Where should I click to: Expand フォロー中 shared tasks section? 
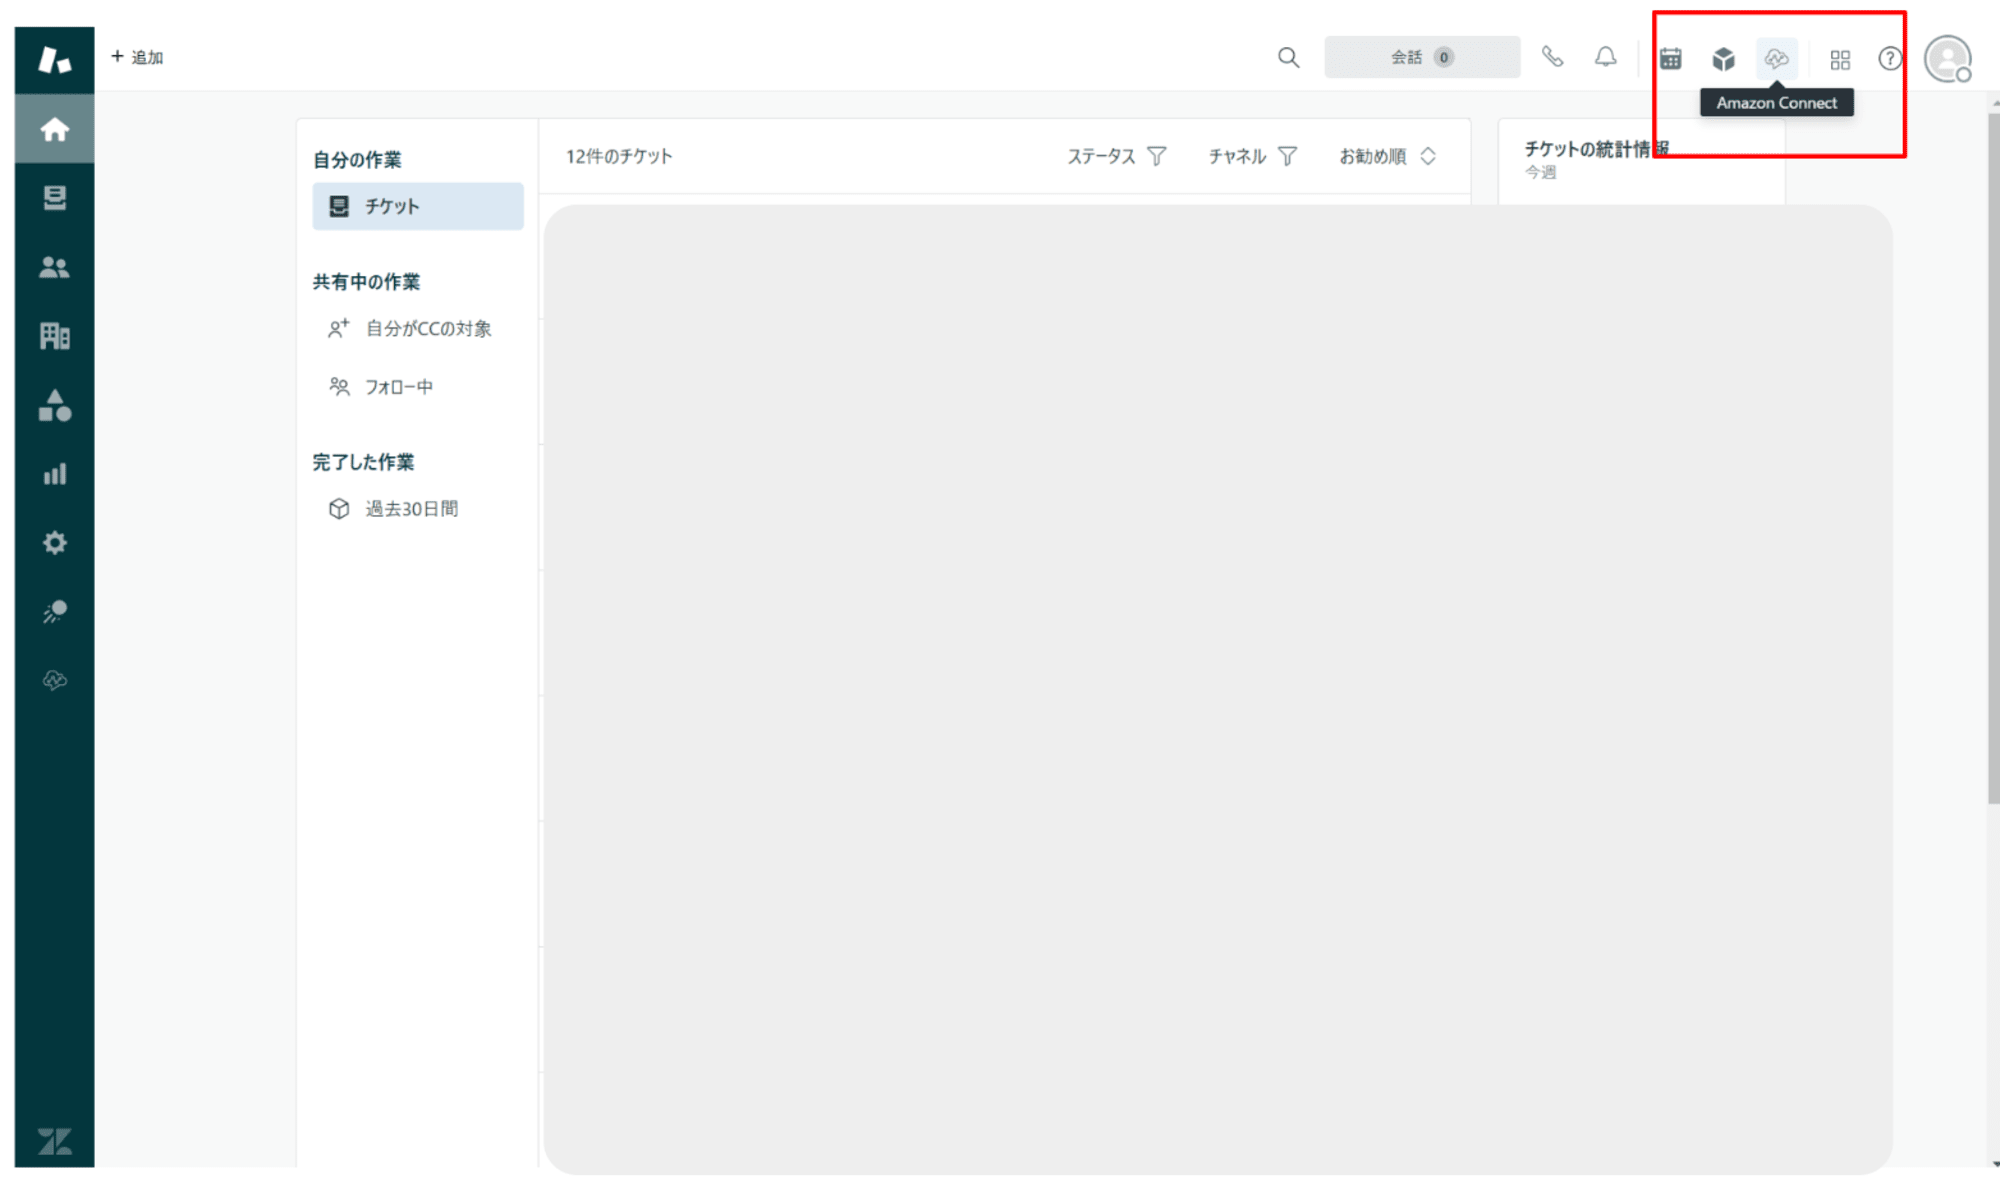click(x=399, y=386)
